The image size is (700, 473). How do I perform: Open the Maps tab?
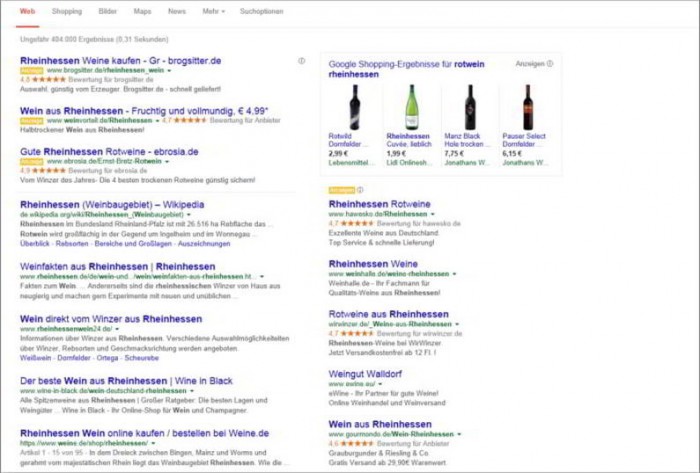tap(142, 11)
